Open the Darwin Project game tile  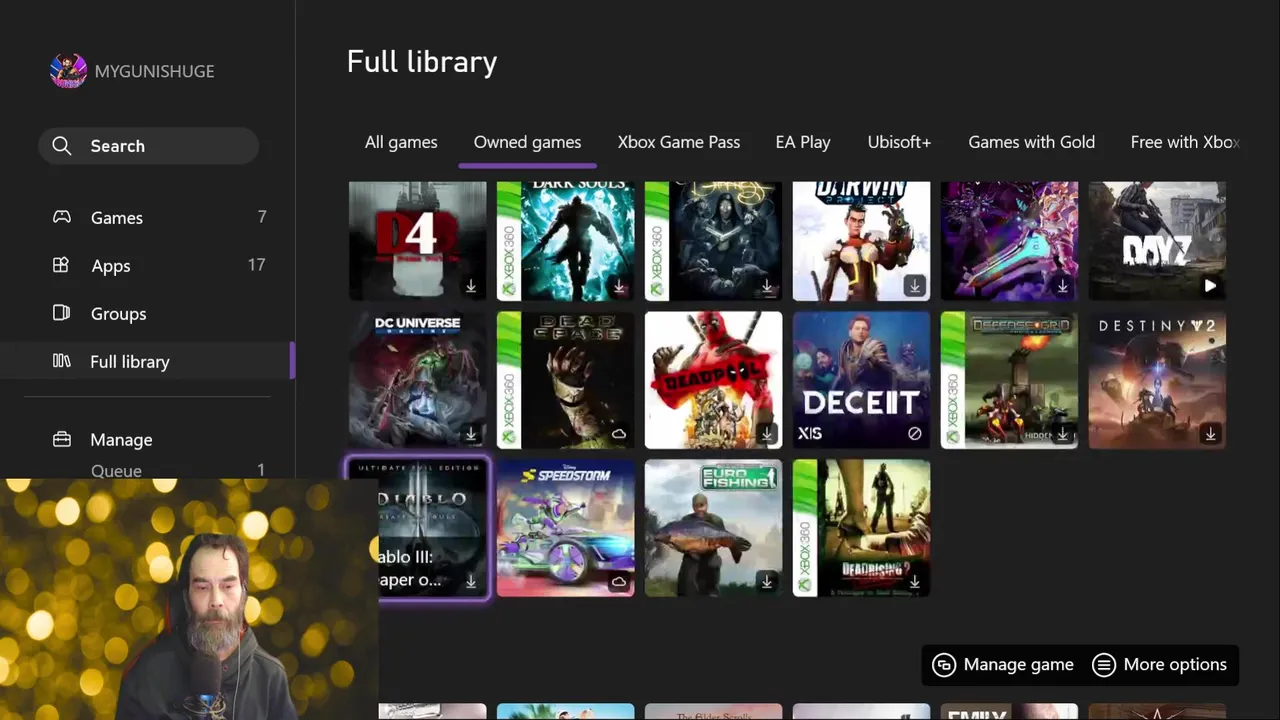coord(861,241)
